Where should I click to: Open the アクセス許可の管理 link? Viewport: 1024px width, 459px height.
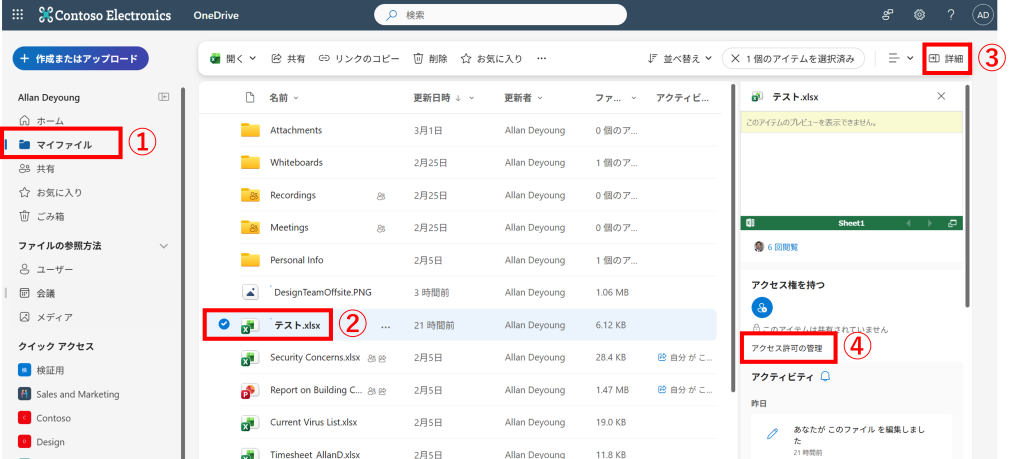click(x=787, y=348)
